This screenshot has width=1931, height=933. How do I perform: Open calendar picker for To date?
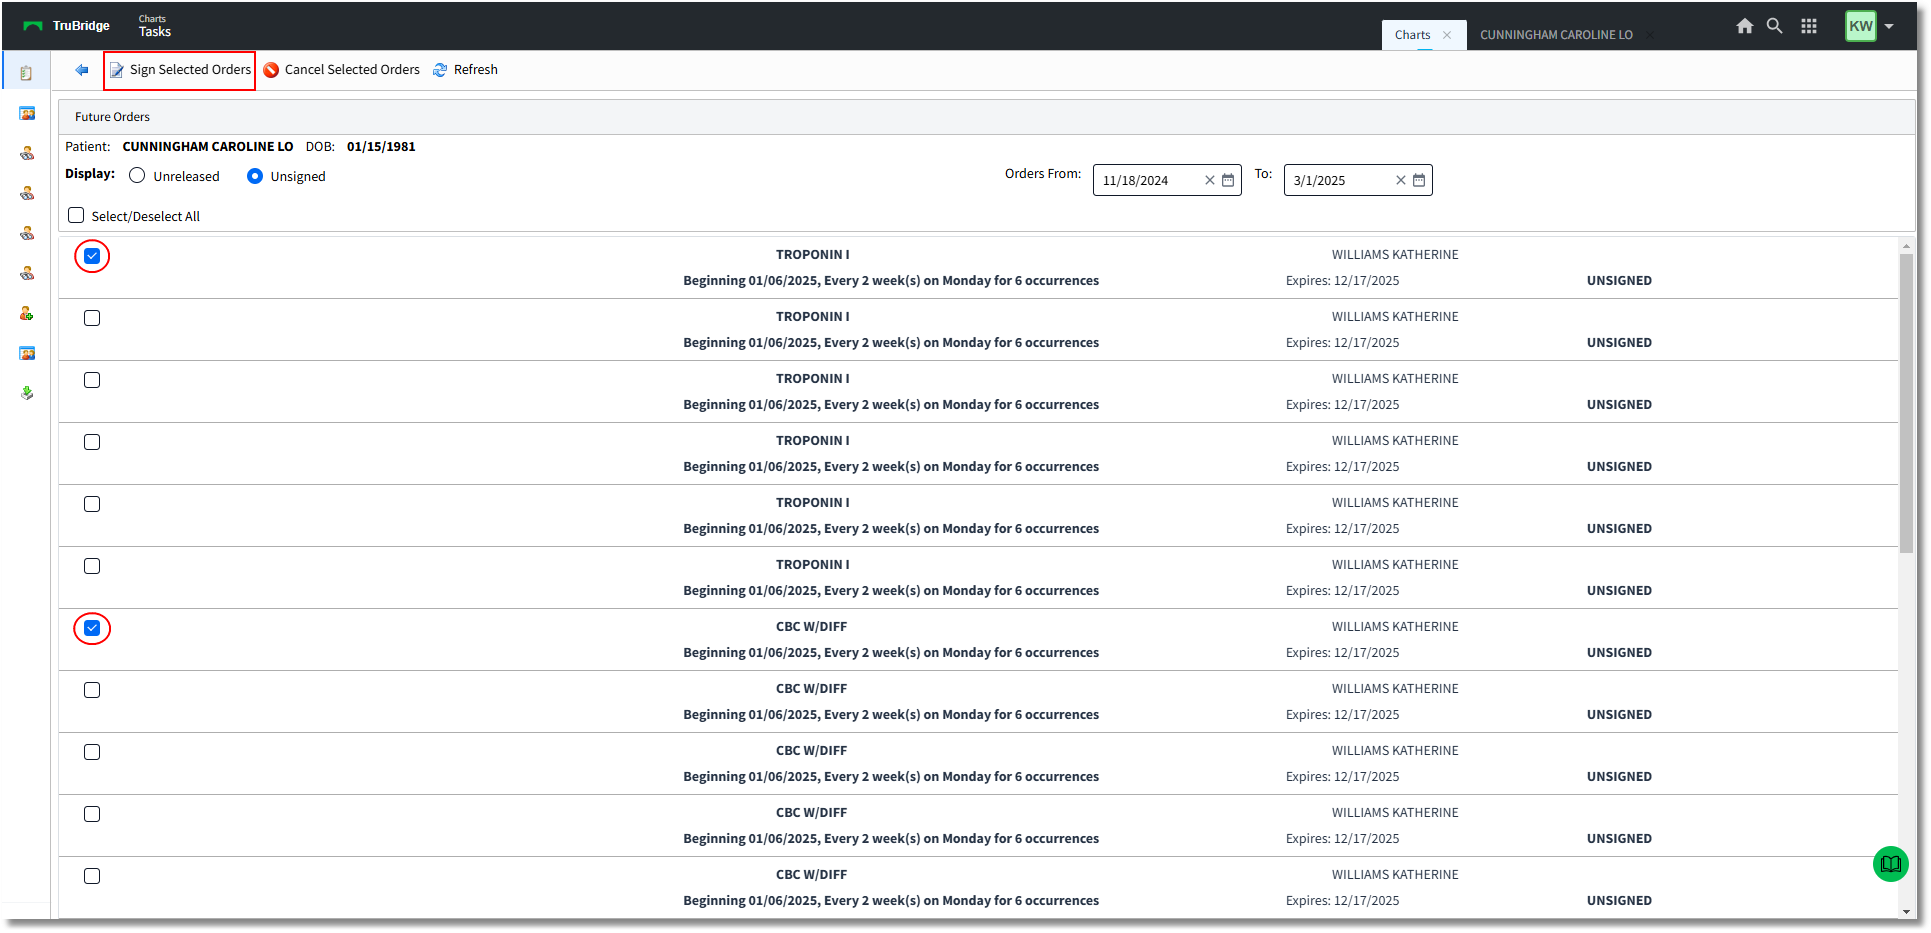pyautogui.click(x=1419, y=180)
